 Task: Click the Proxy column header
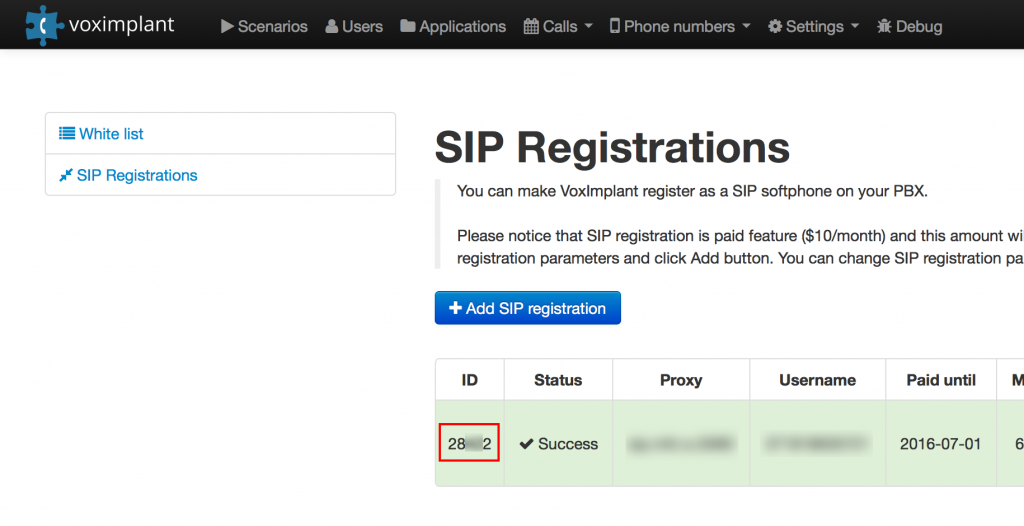tap(680, 380)
